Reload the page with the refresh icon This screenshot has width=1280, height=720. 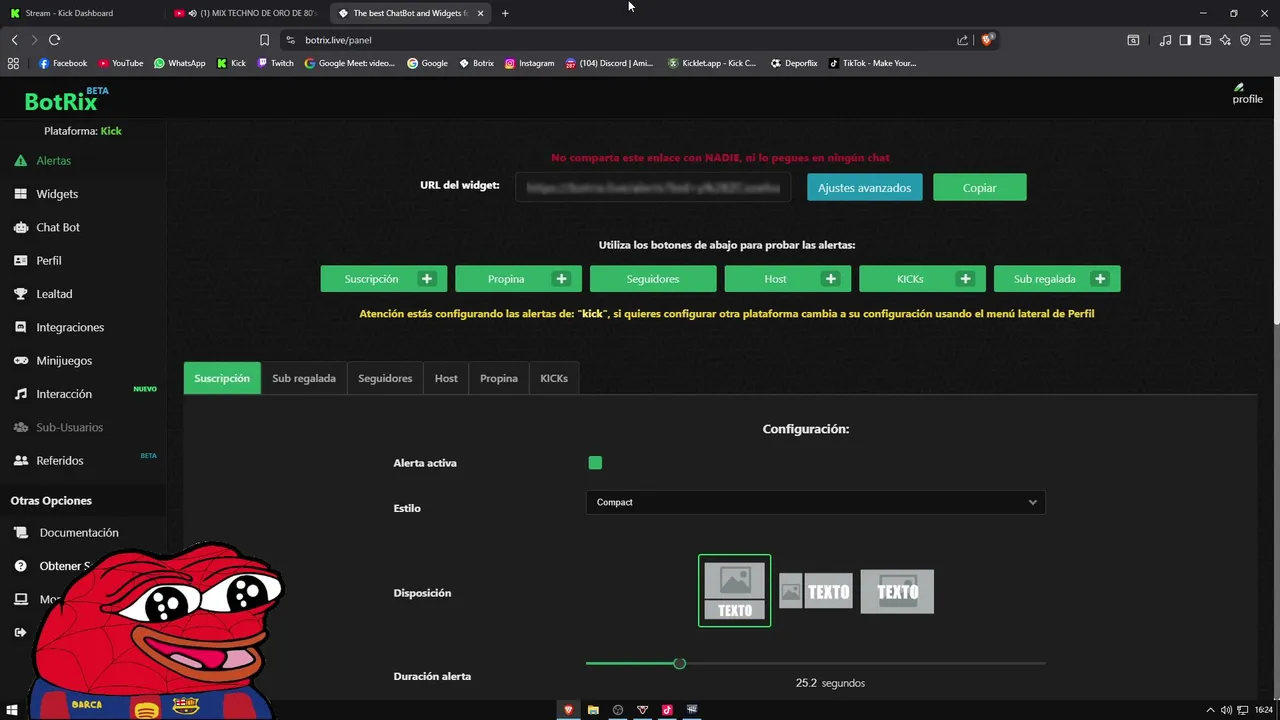[54, 40]
